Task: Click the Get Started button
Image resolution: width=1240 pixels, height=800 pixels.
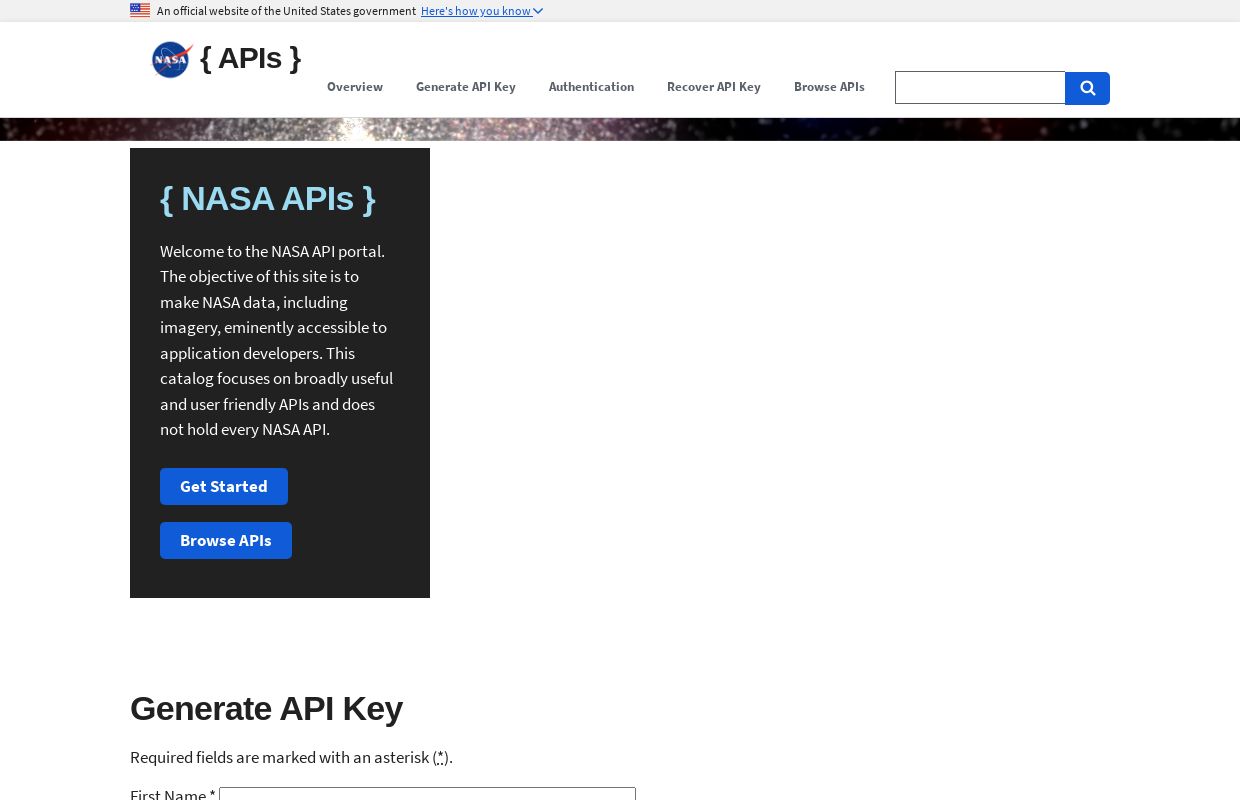Action: [224, 486]
